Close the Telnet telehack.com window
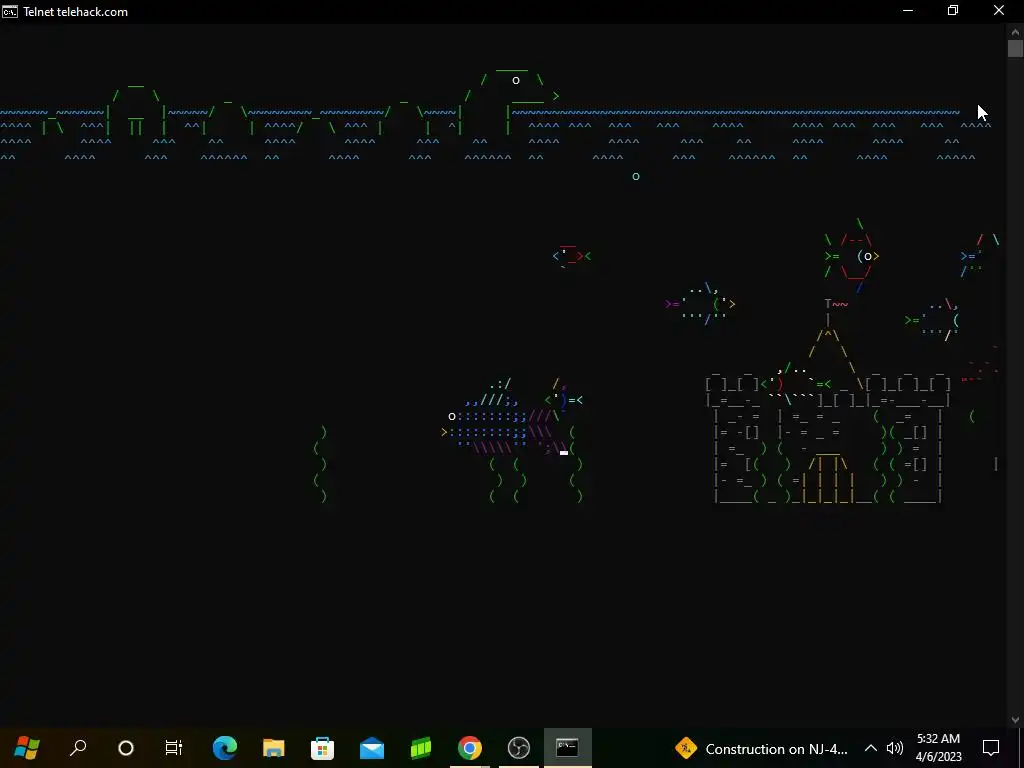Screen dimensions: 1024x768 (999, 11)
